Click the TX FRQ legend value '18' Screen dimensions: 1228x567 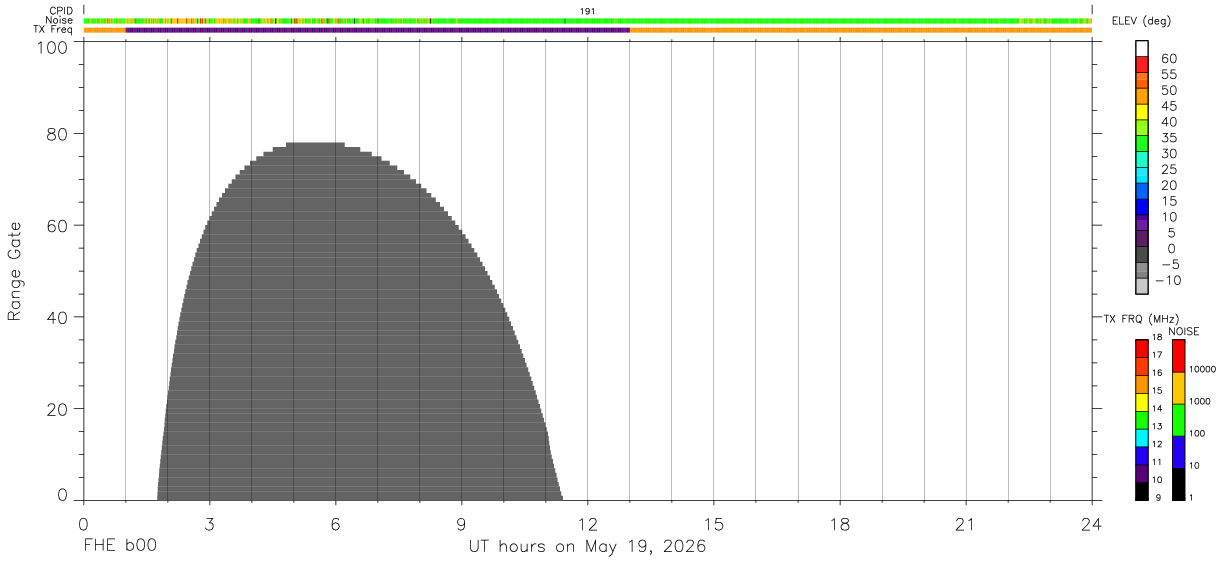click(1156, 338)
